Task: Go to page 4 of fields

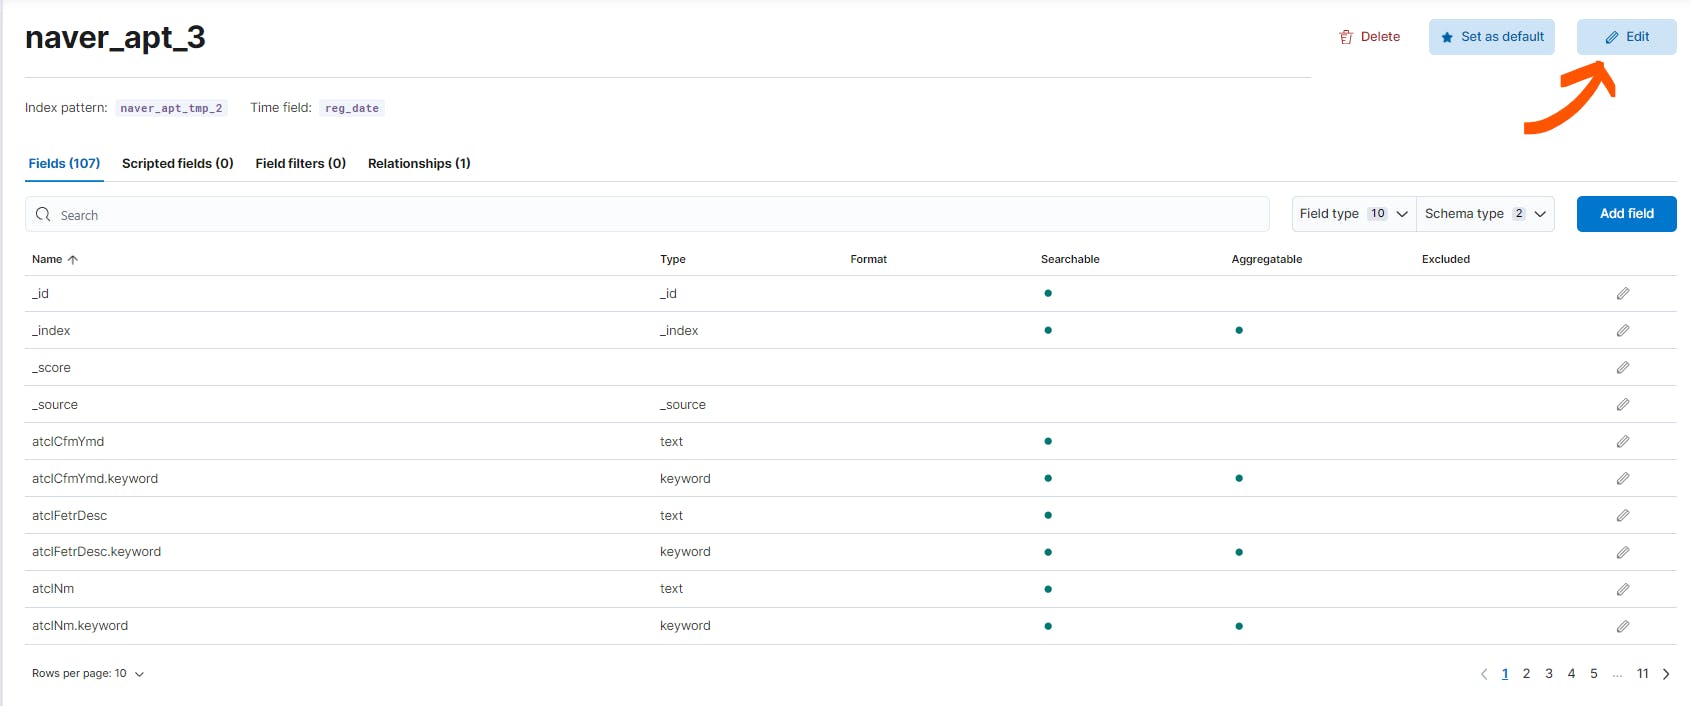Action: pyautogui.click(x=1571, y=674)
